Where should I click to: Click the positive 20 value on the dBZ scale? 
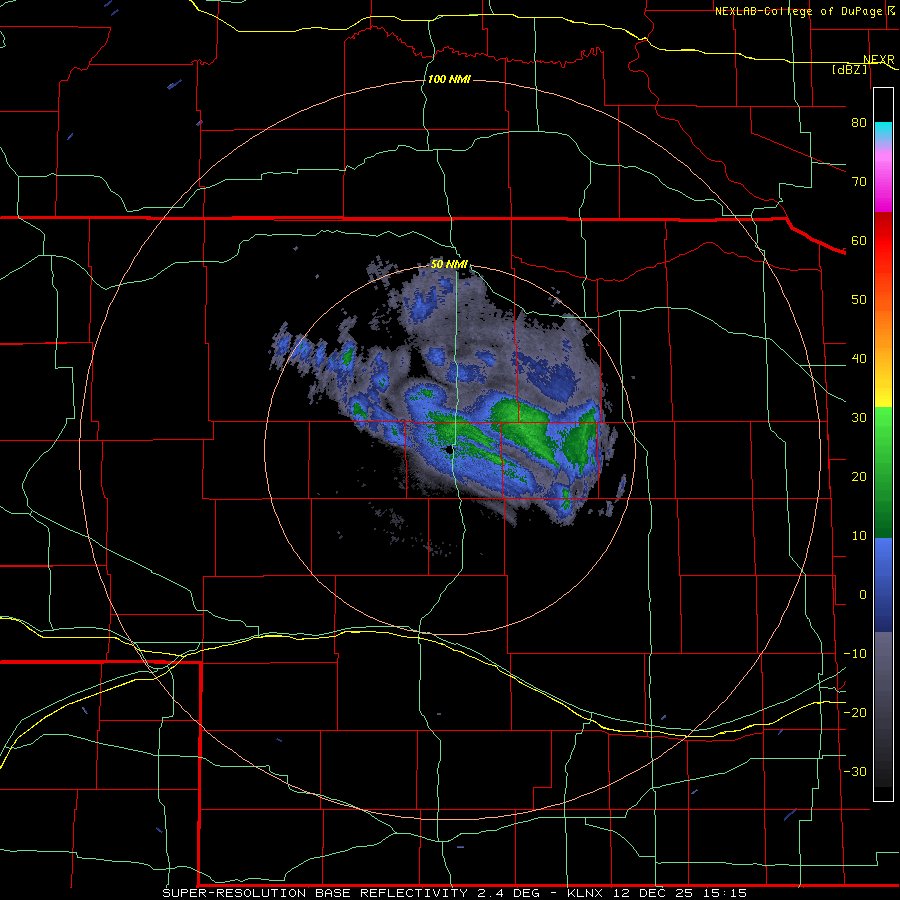pyautogui.click(x=859, y=476)
